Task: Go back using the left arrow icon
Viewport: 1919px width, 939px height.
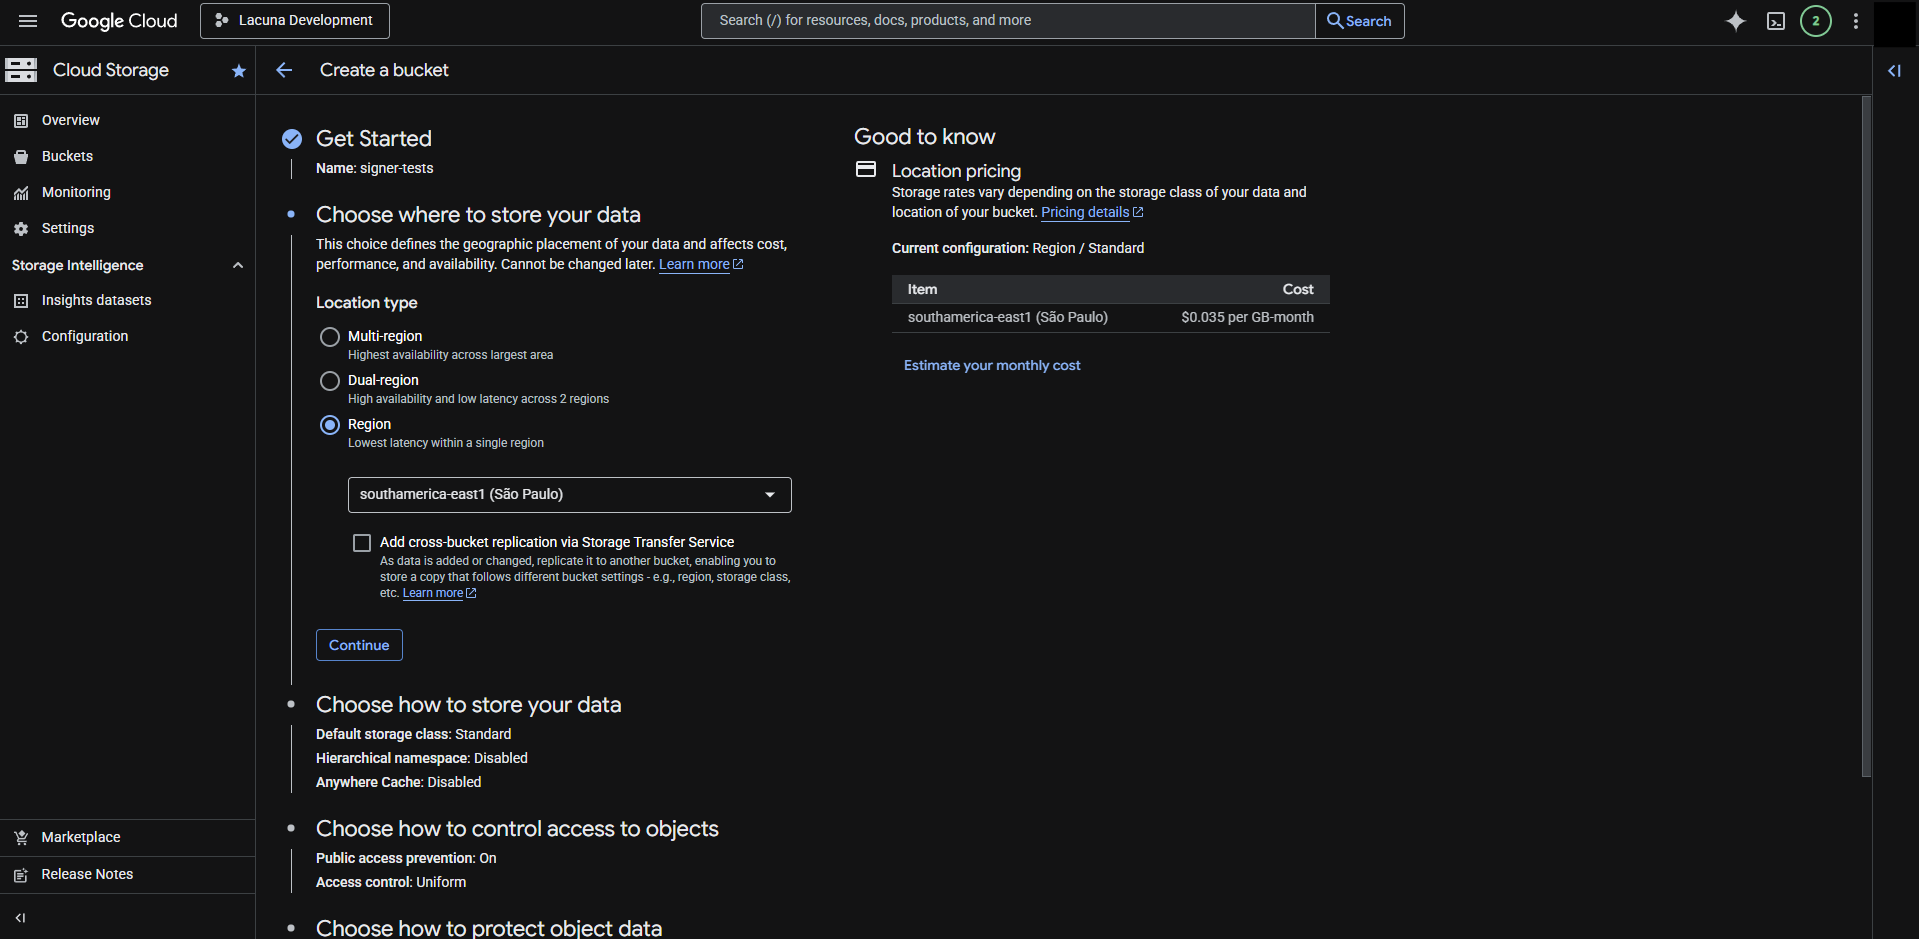Action: 284,70
